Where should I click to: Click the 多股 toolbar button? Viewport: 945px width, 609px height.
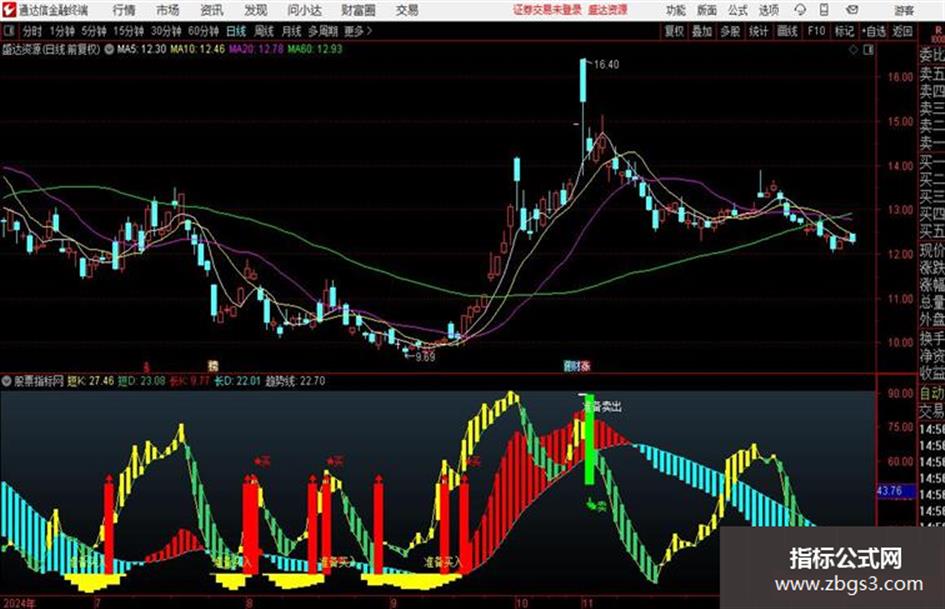coord(730,31)
